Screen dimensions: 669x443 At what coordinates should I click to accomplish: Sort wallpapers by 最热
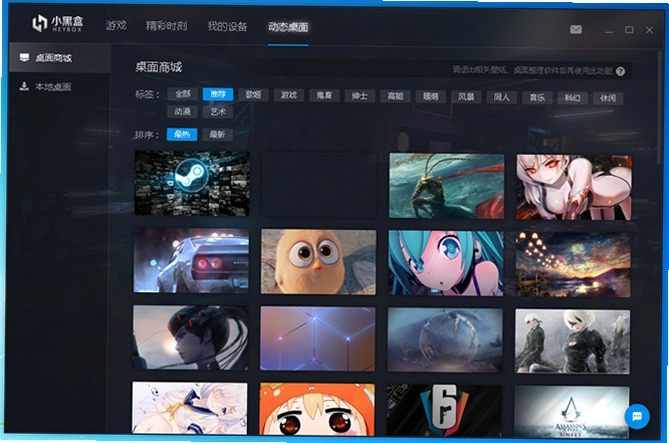[182, 134]
